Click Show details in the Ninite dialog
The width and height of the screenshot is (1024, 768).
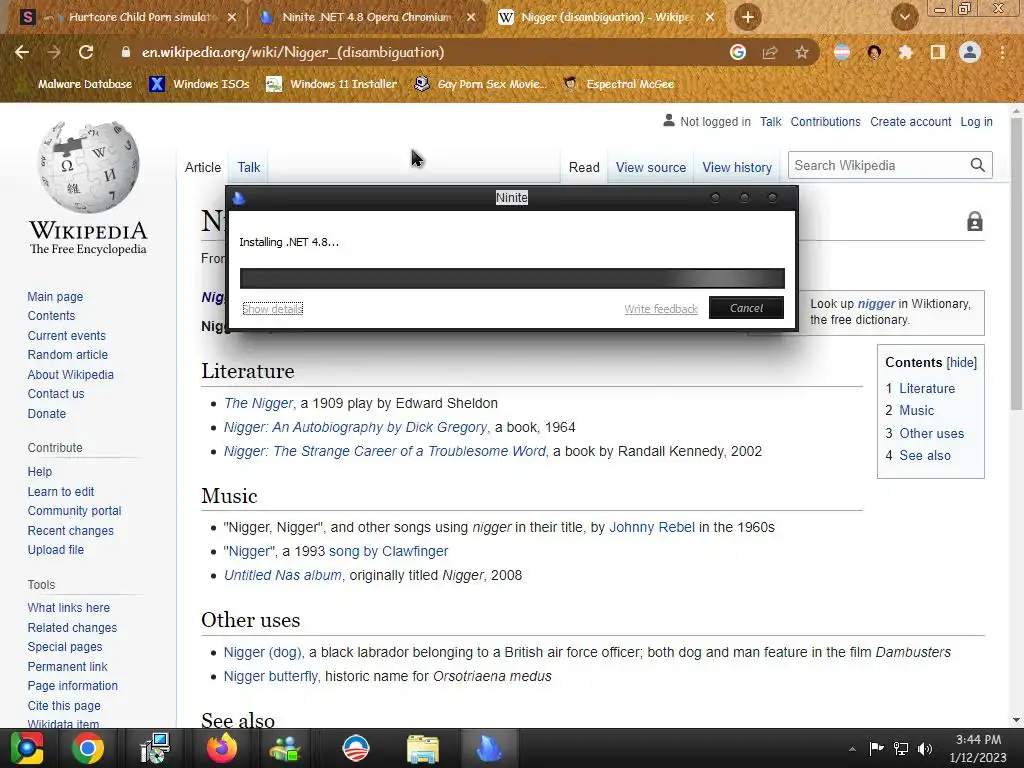272,309
